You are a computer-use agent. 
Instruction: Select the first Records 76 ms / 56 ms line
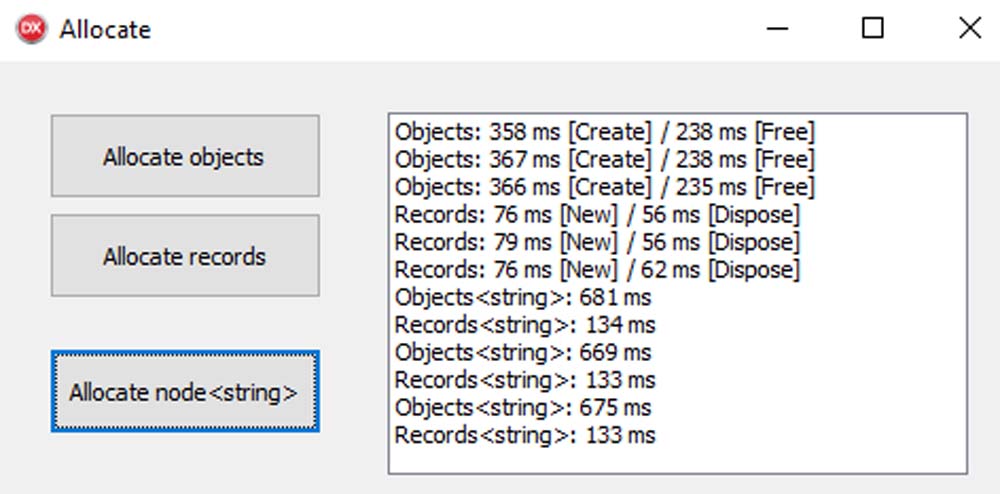597,215
